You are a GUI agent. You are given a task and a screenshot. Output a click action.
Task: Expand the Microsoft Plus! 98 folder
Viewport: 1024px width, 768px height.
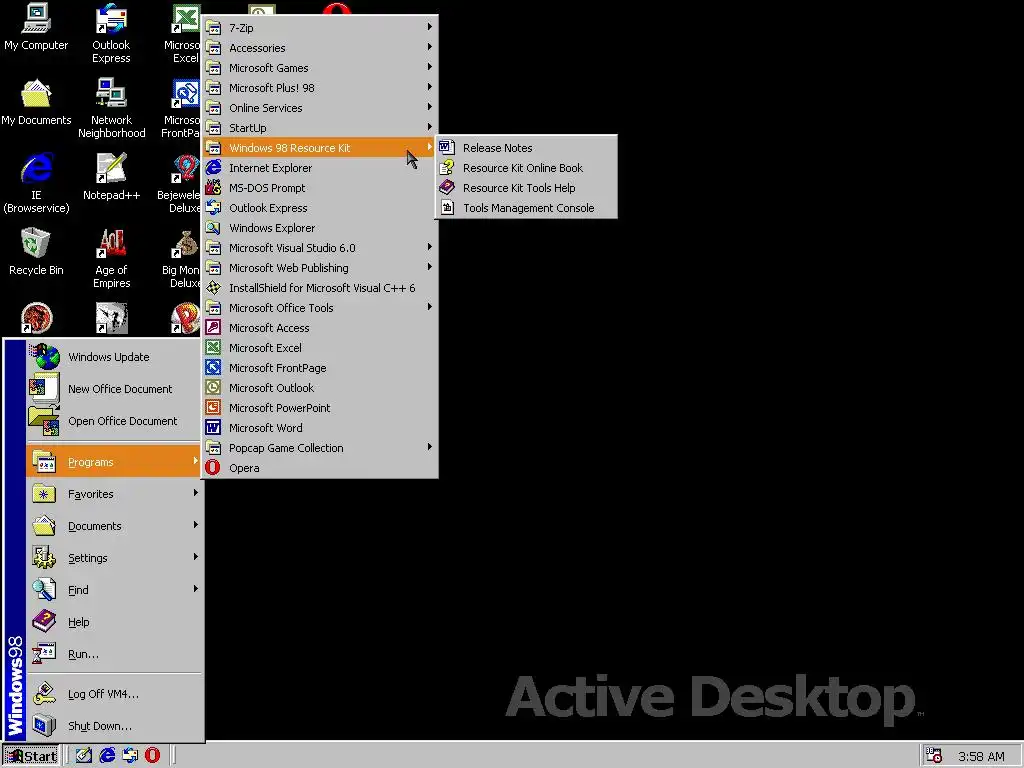[x=319, y=88]
